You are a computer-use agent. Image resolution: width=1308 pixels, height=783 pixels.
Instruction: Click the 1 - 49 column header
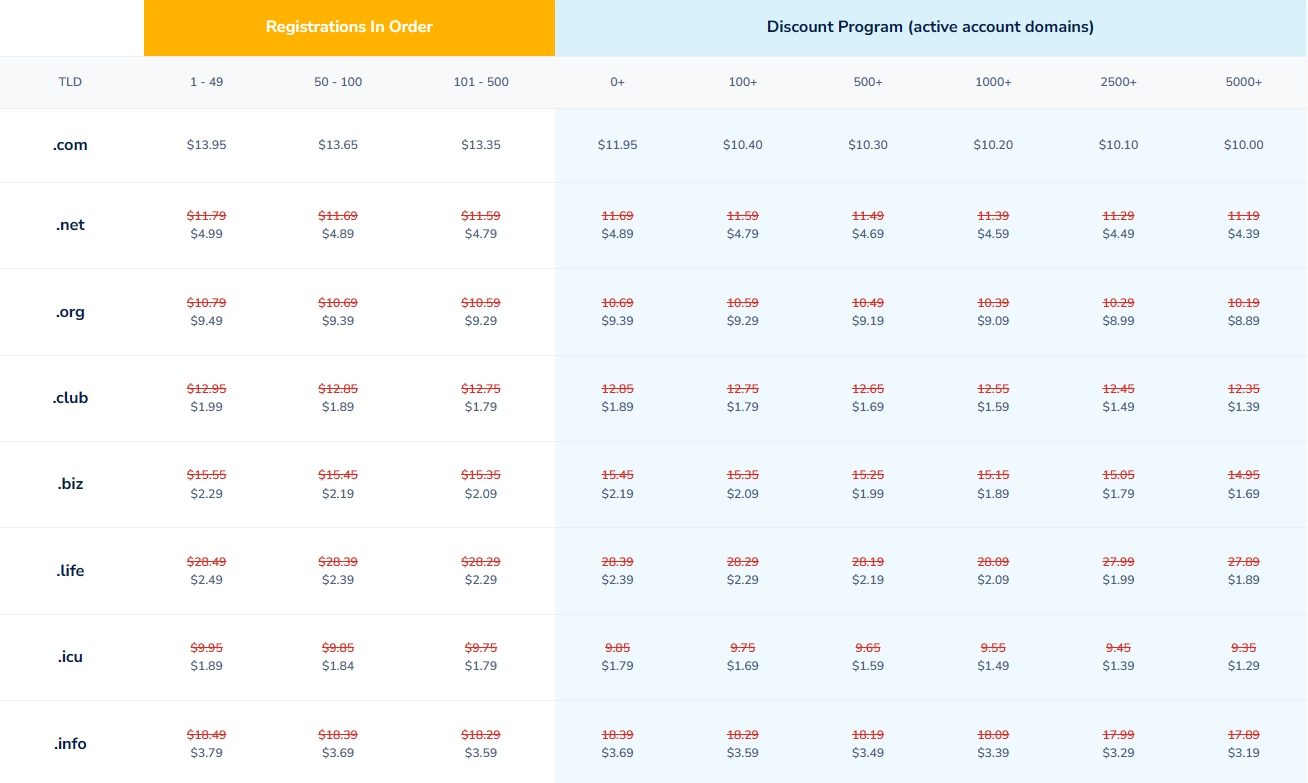206,82
